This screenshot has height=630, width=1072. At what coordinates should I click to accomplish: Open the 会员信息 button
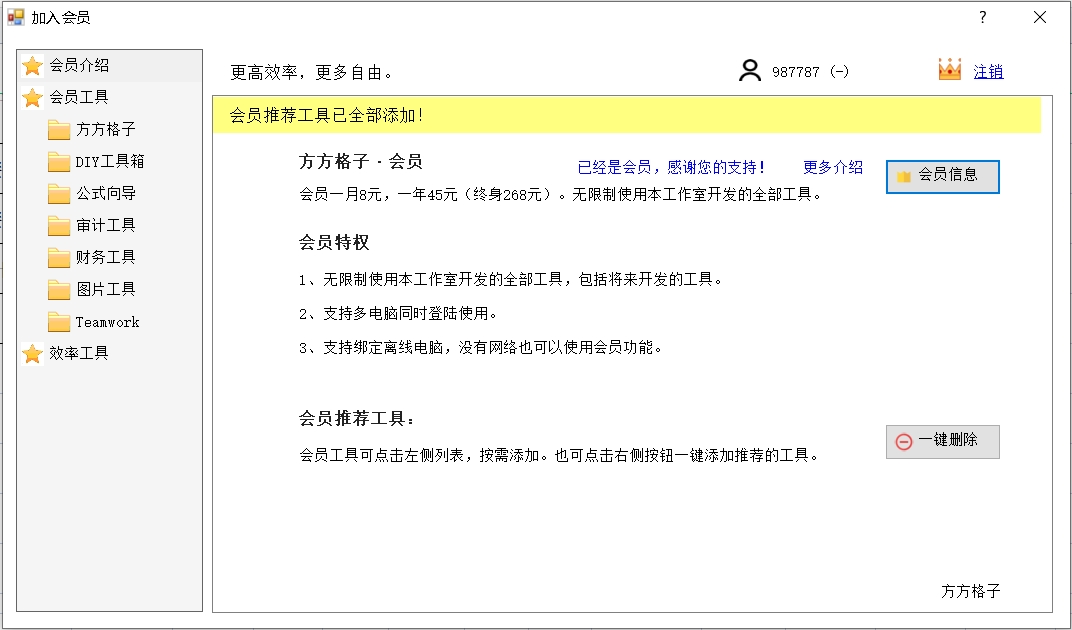click(942, 176)
